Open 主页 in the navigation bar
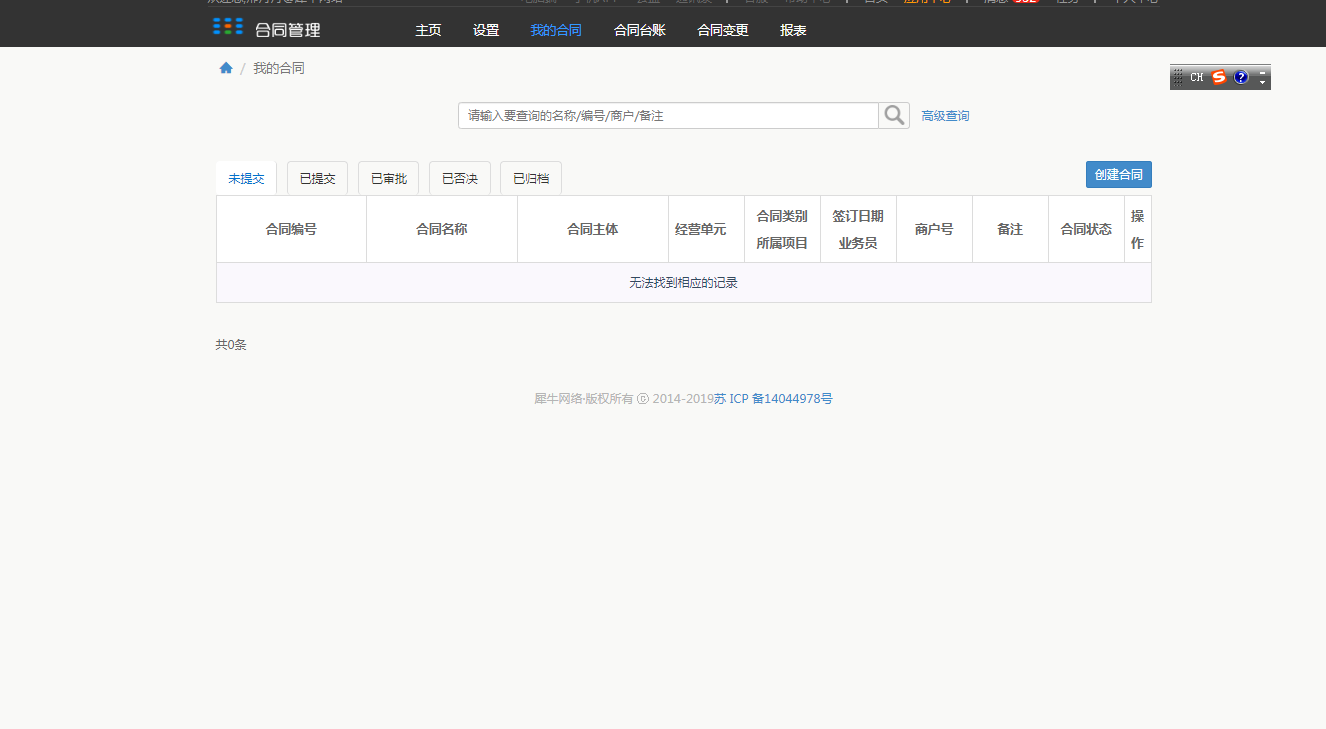Viewport: 1326px width, 729px height. pyautogui.click(x=428, y=30)
